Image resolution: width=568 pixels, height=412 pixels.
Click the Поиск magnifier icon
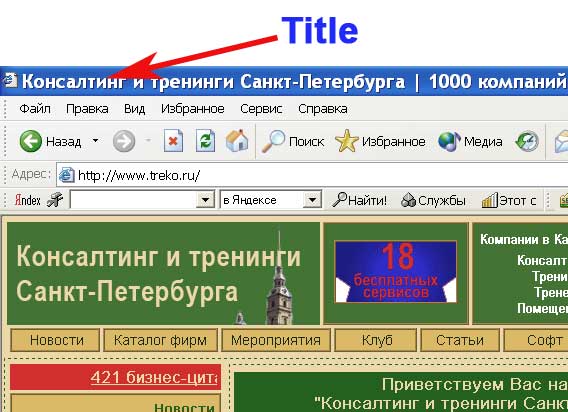(273, 141)
